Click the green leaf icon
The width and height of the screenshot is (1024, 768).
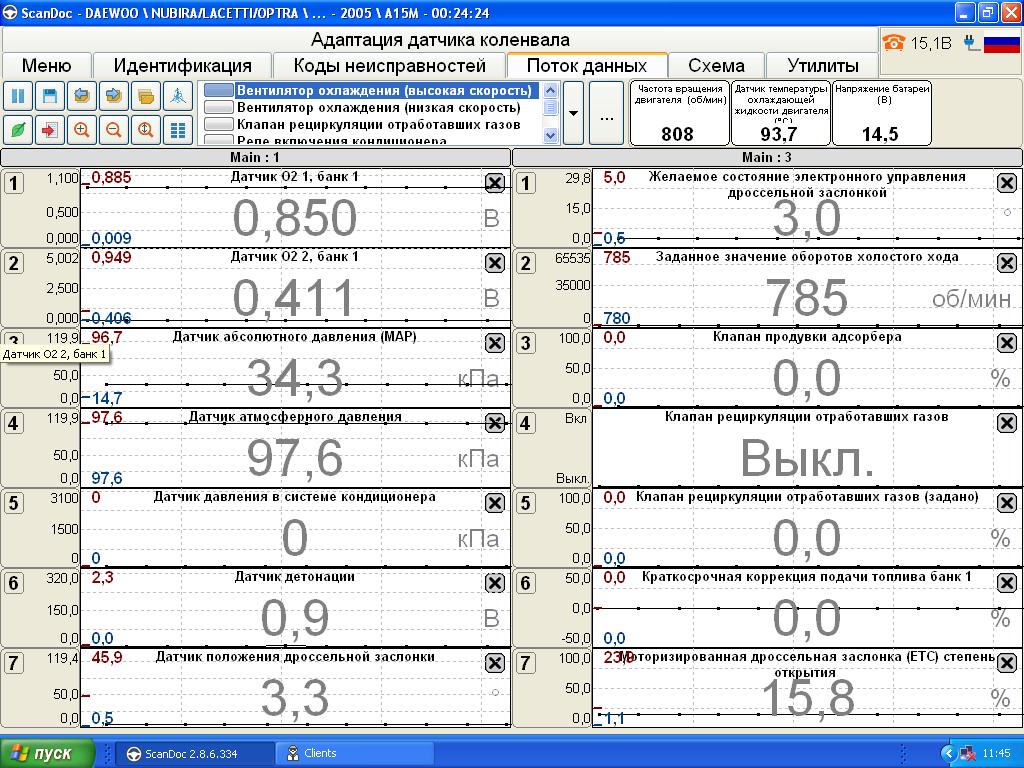click(18, 130)
